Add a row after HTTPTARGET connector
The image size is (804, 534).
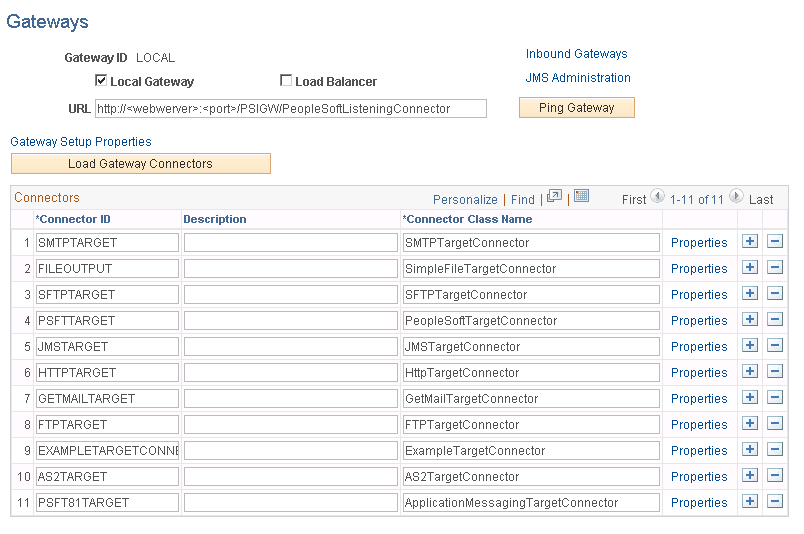750,372
